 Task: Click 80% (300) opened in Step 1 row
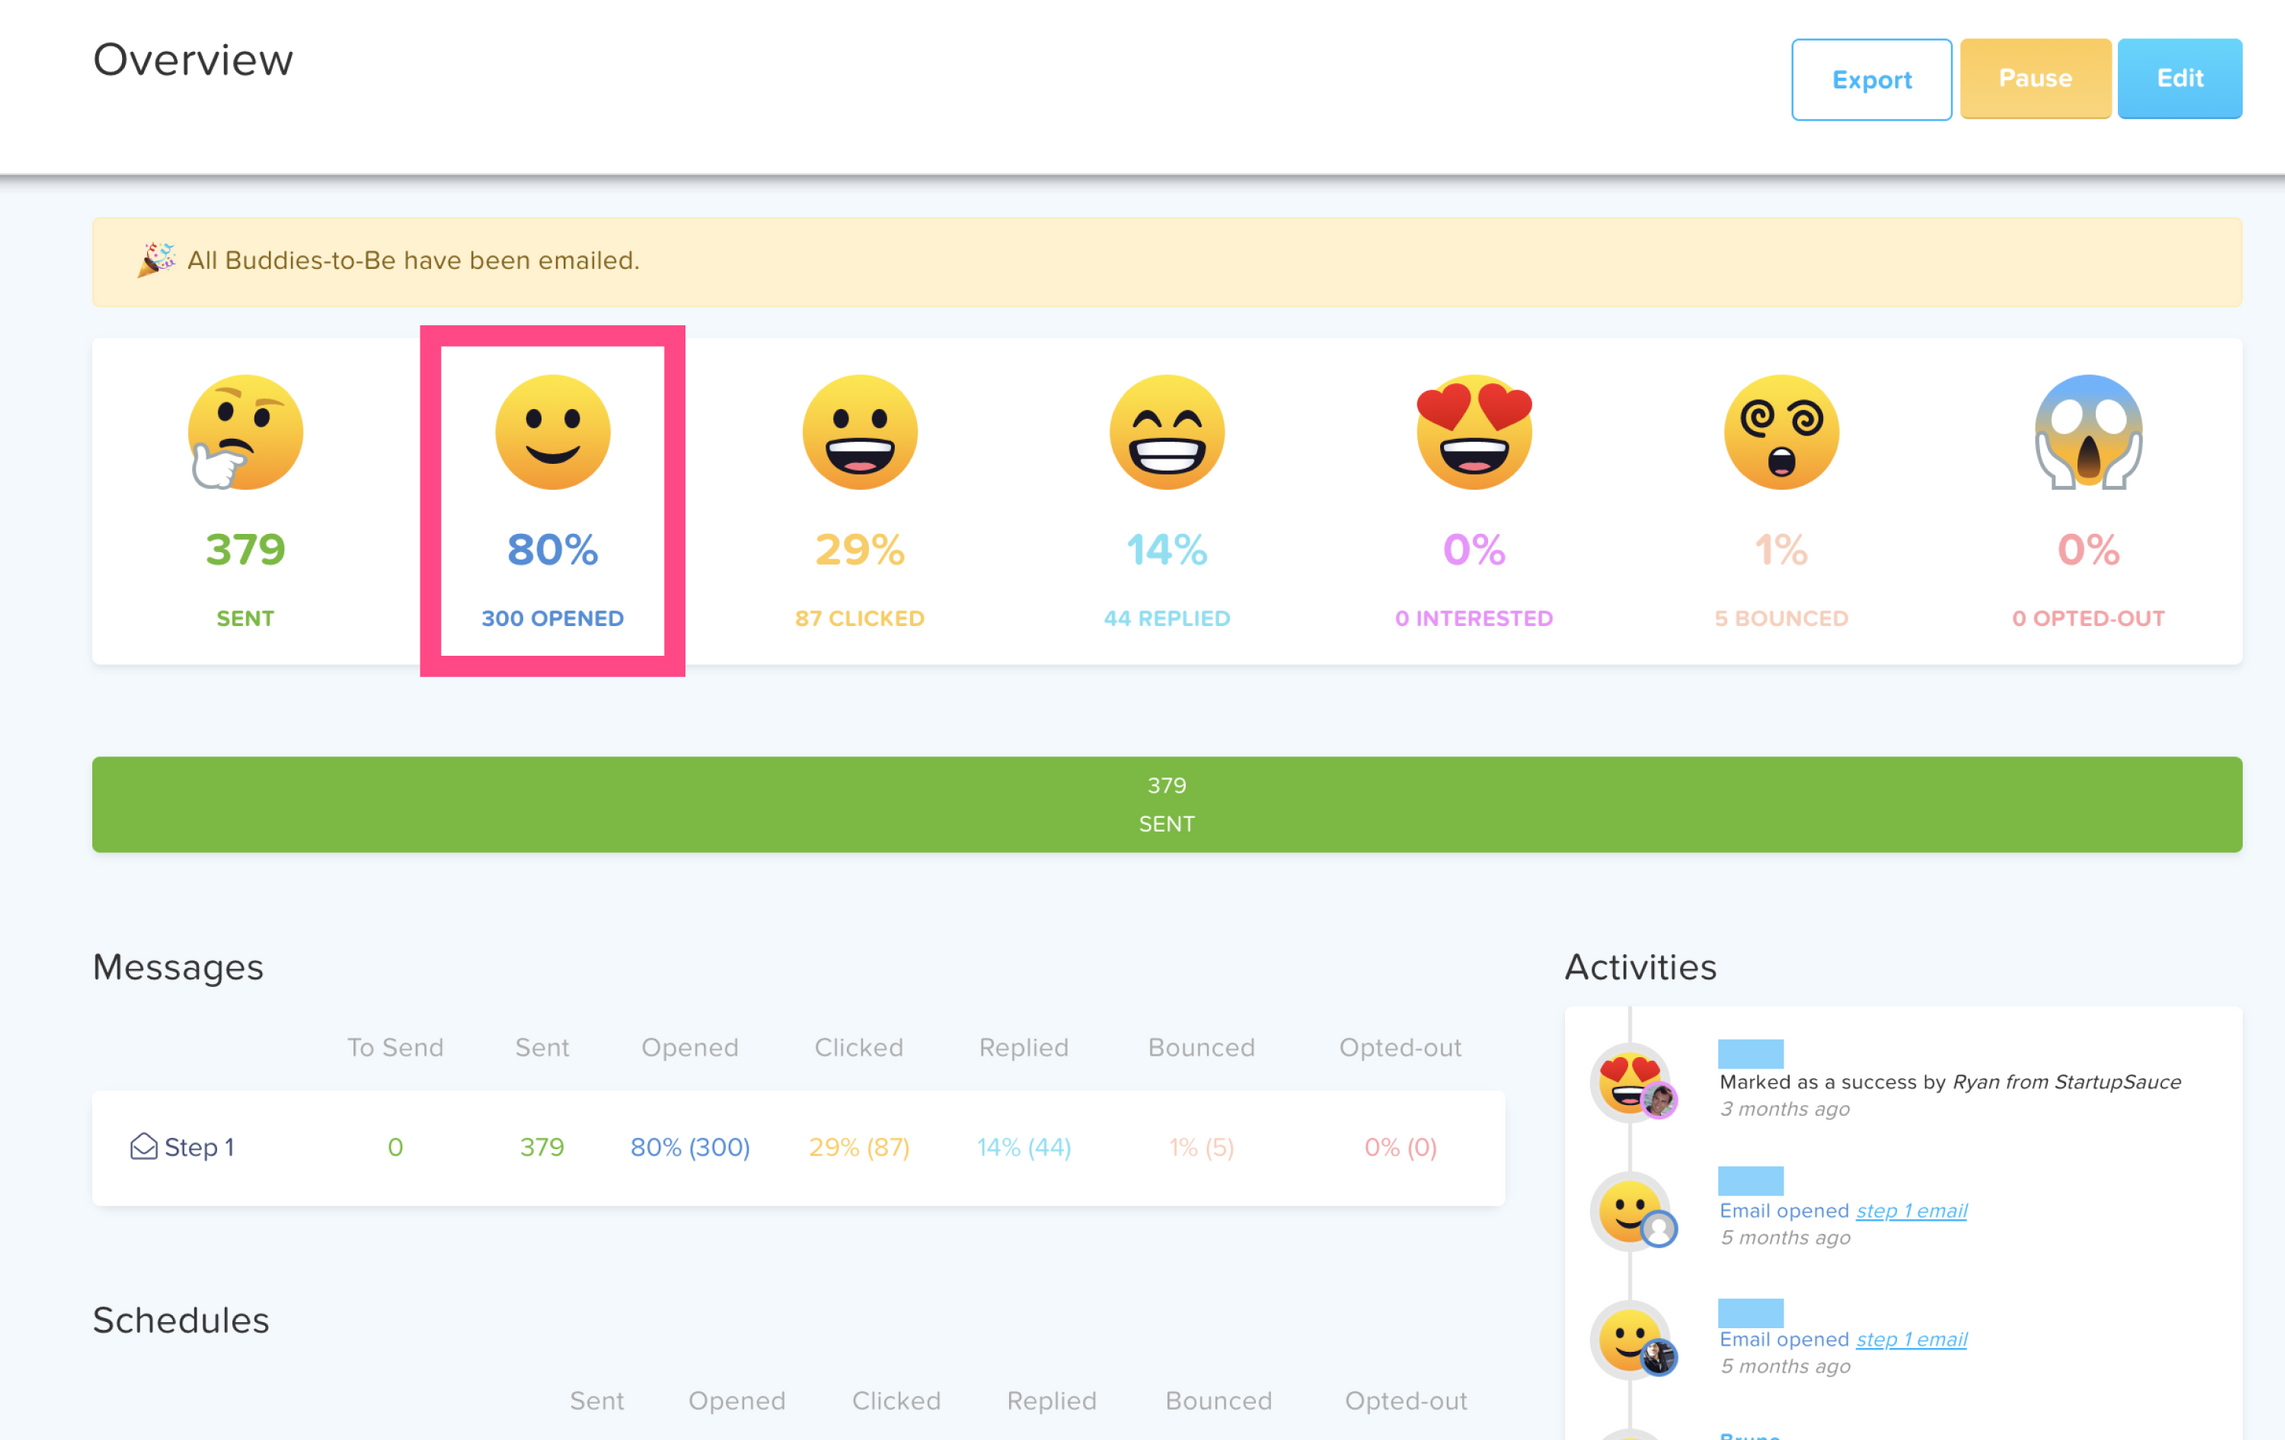click(690, 1147)
